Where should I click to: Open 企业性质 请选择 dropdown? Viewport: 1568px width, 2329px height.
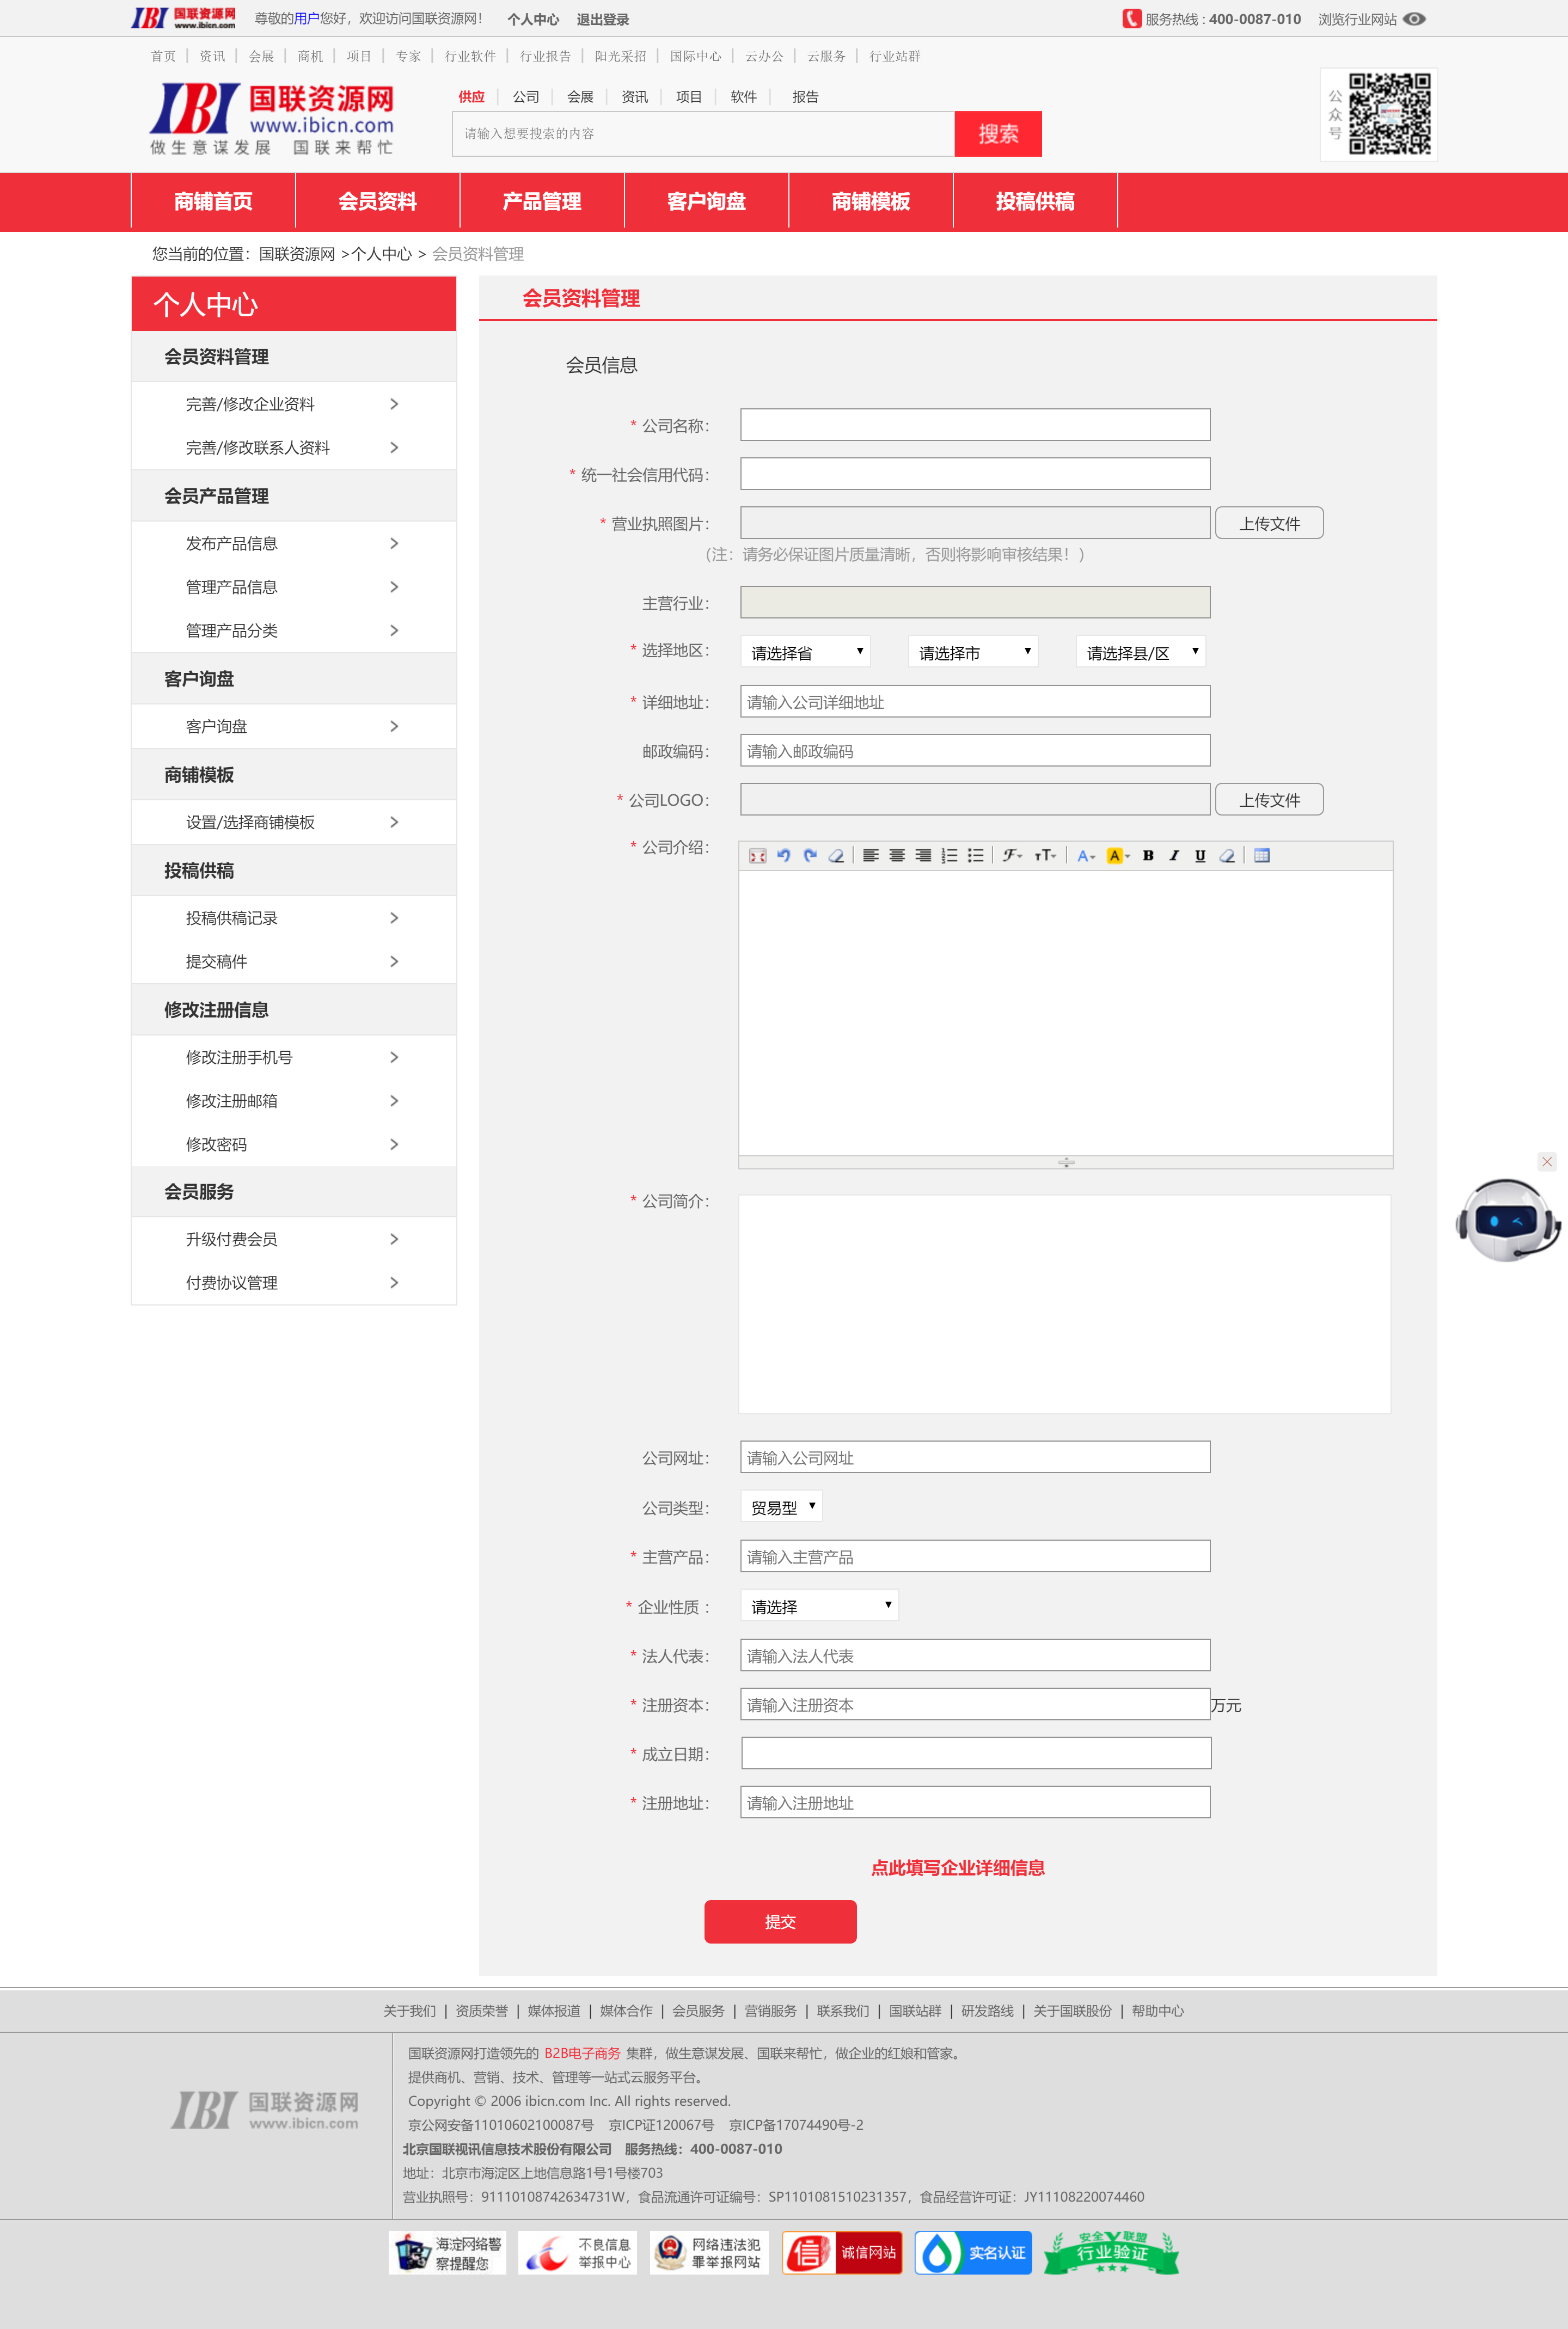pos(819,1606)
